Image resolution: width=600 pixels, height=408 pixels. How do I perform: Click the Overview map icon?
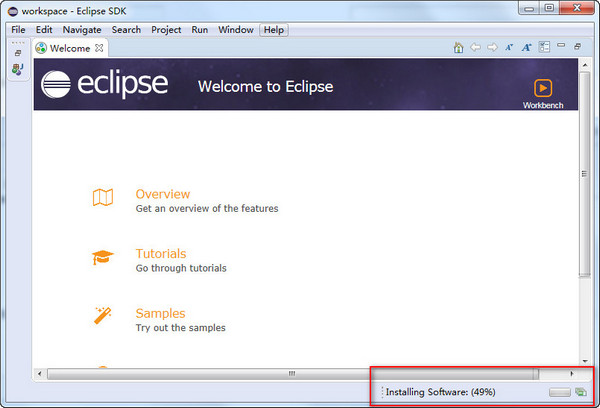pos(103,197)
